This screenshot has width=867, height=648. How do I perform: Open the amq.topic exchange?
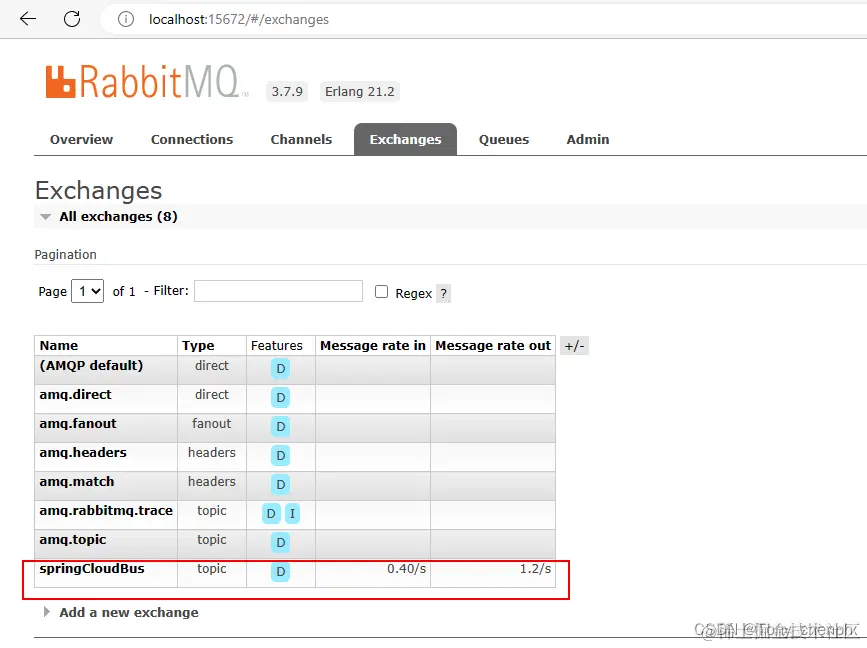[x=72, y=540]
